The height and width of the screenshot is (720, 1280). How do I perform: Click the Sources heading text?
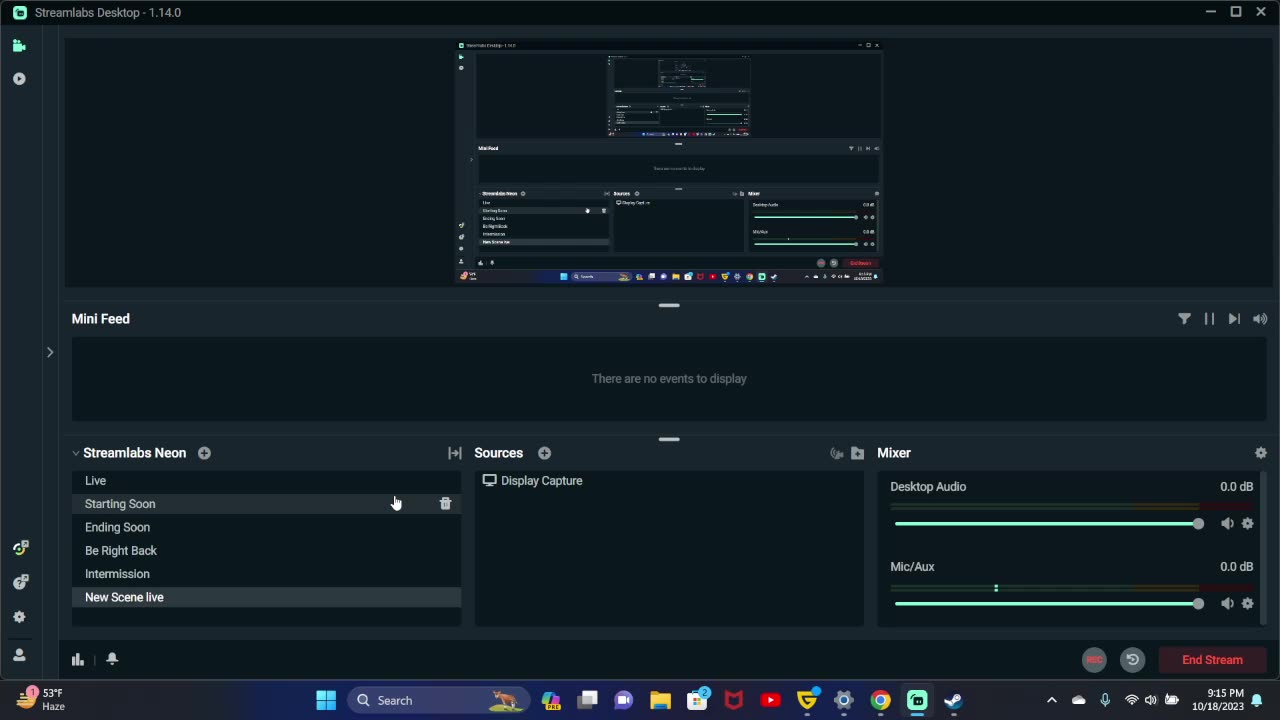499,453
